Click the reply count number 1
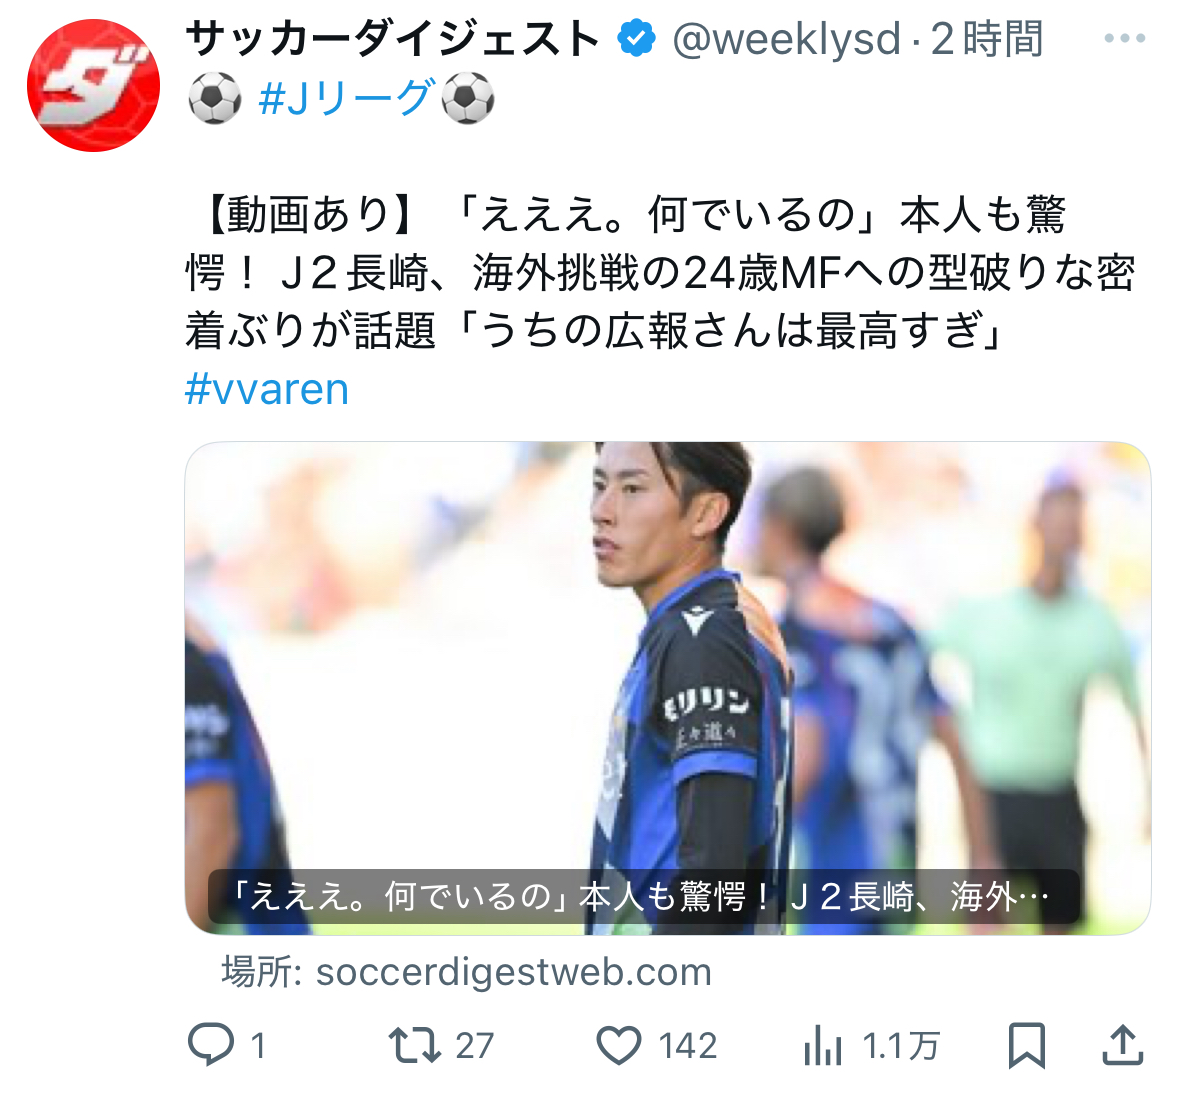Image resolution: width=1179 pixels, height=1102 pixels. (258, 1046)
